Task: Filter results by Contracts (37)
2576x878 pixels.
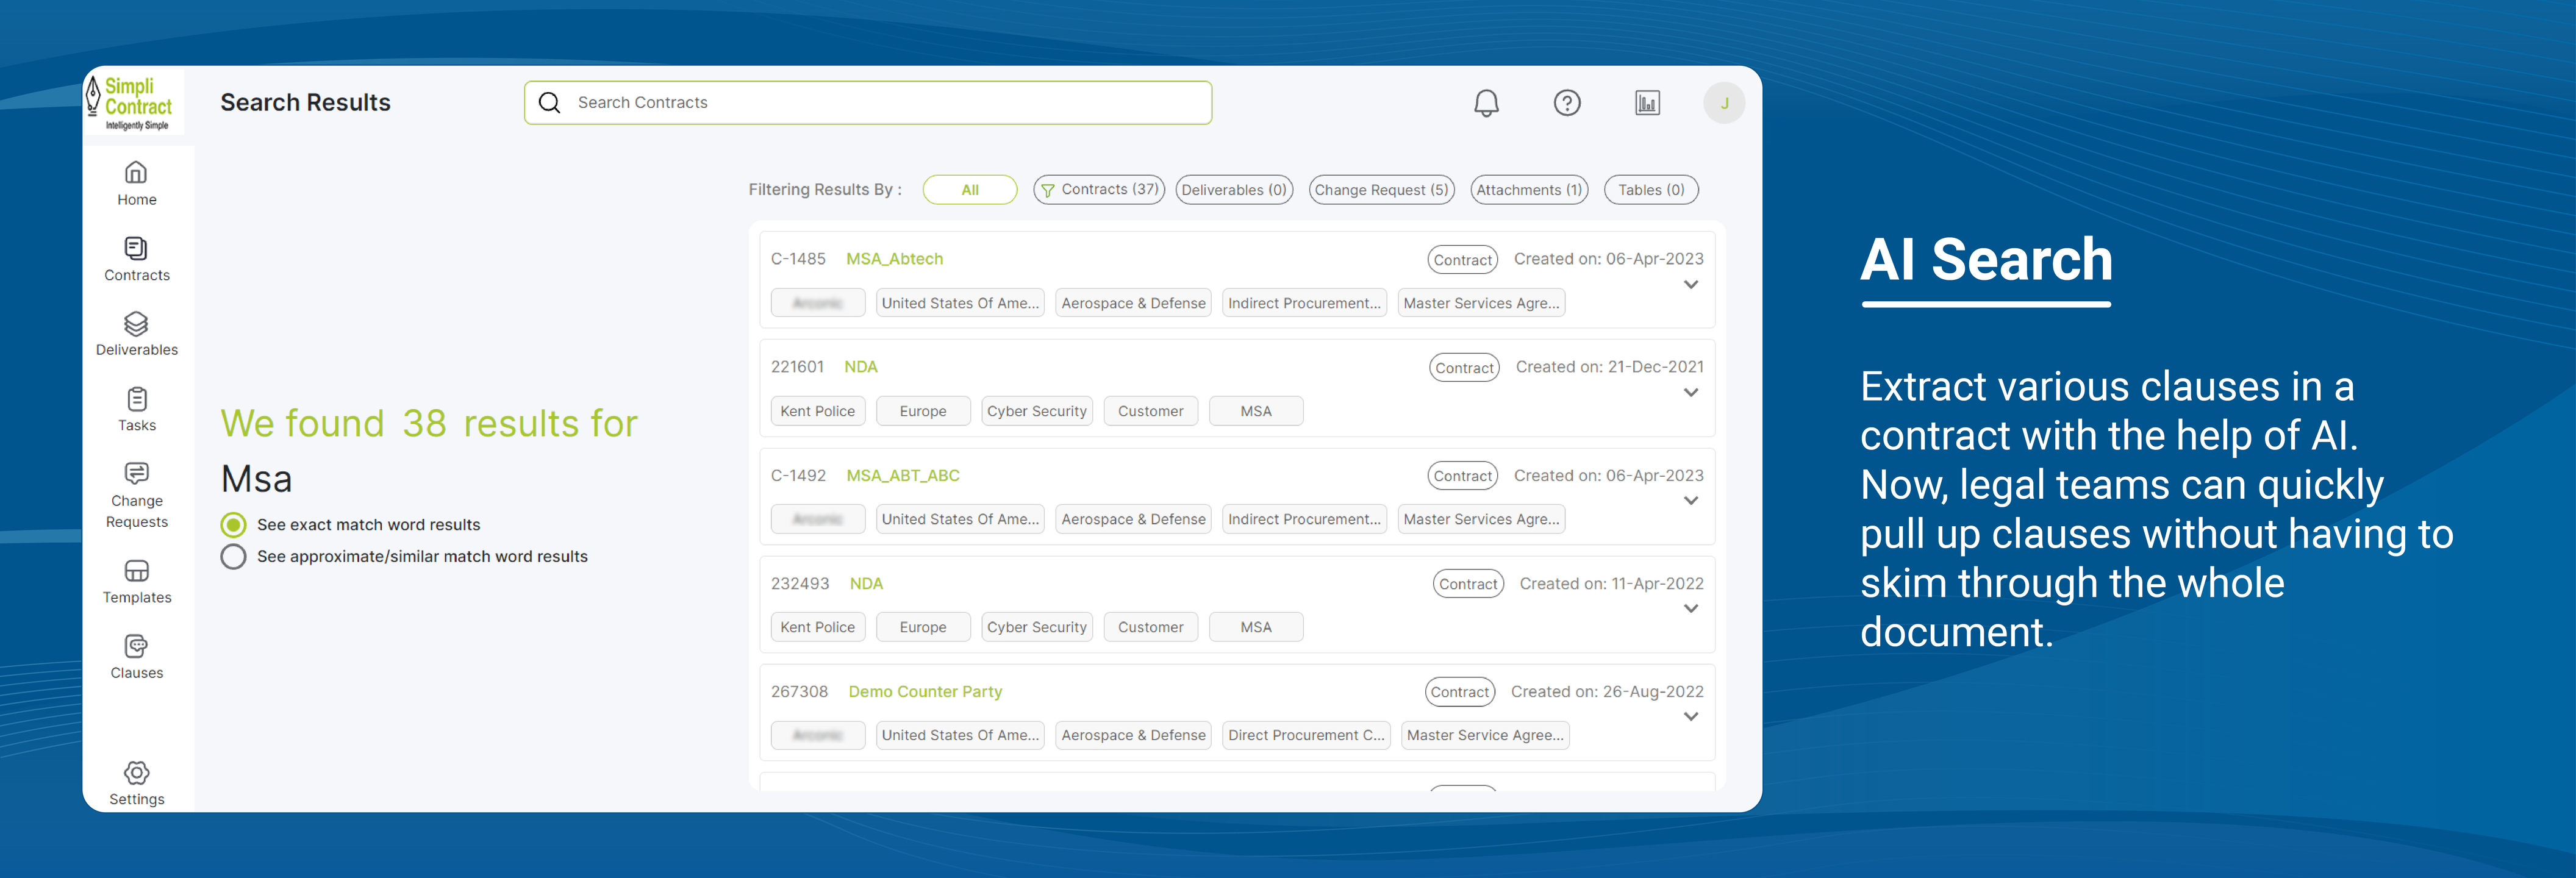Action: (1098, 190)
